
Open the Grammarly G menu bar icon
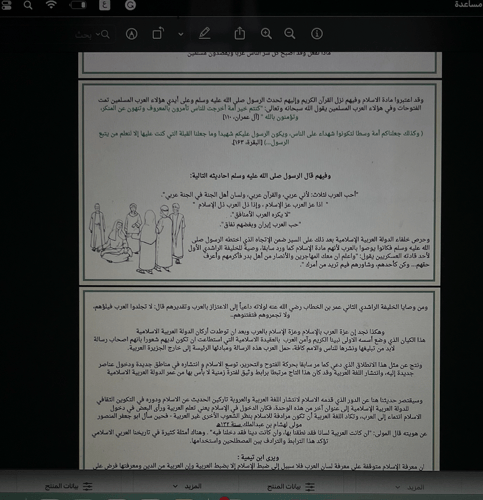130,5
